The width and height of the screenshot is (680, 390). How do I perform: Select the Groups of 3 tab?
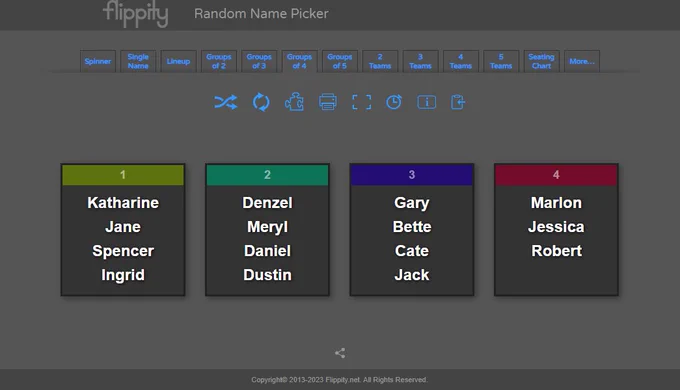coord(259,61)
